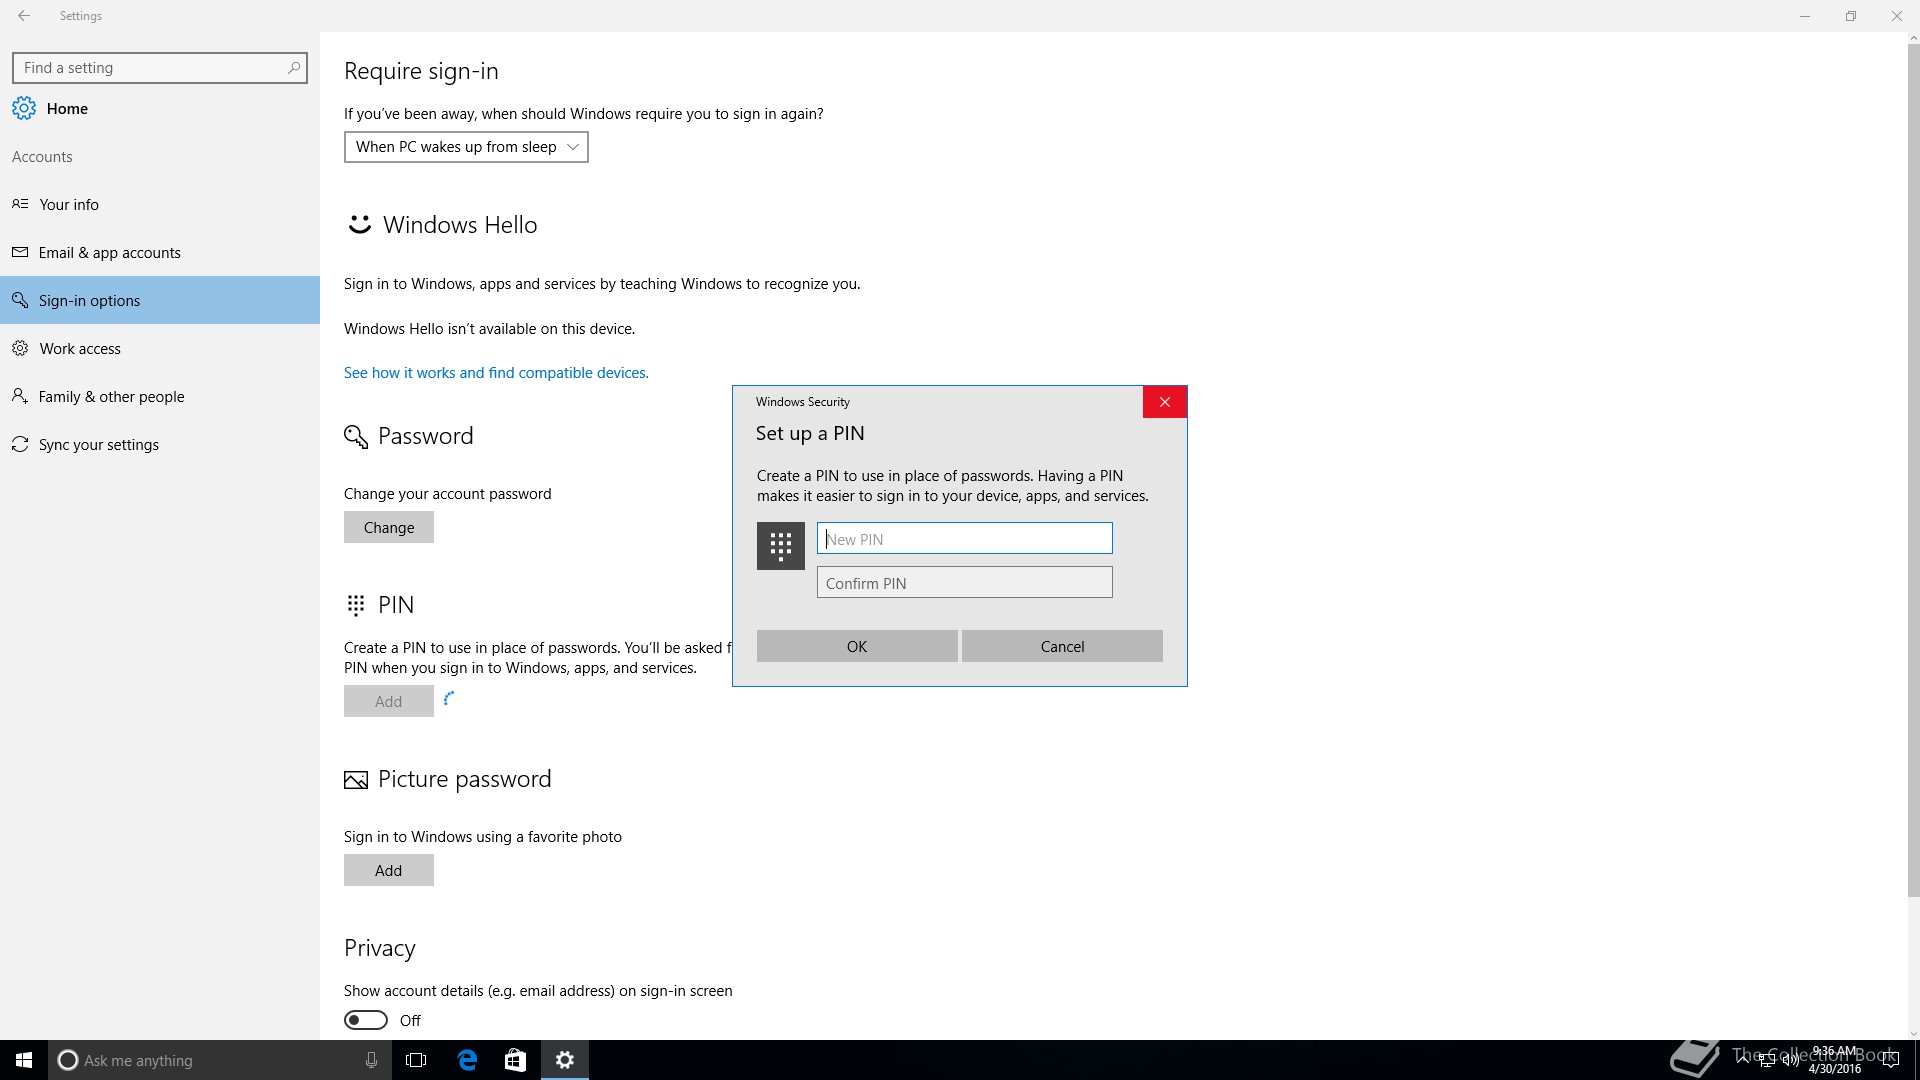Click the Sign-in options key icon
Image resolution: width=1920 pixels, height=1080 pixels.
pyautogui.click(x=20, y=300)
